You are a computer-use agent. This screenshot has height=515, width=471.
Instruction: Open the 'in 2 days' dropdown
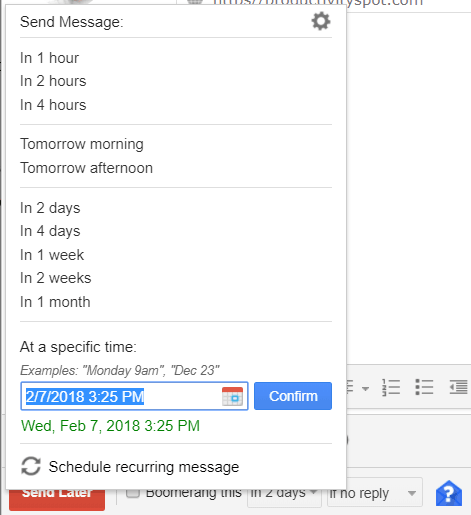tap(284, 493)
